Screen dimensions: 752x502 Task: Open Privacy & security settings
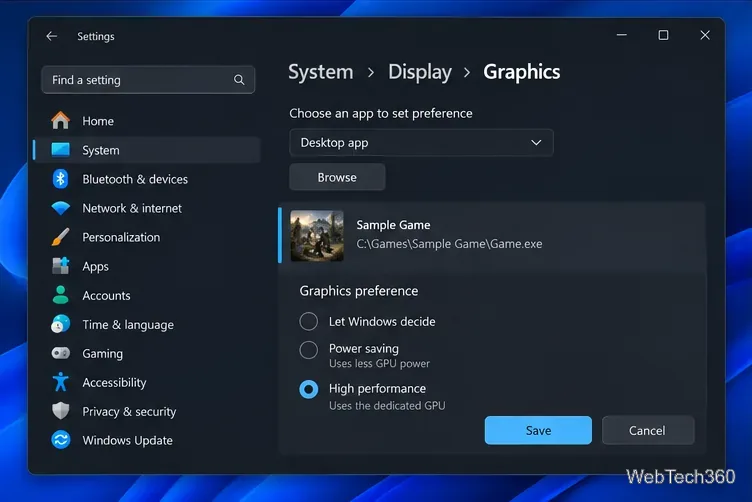148,411
